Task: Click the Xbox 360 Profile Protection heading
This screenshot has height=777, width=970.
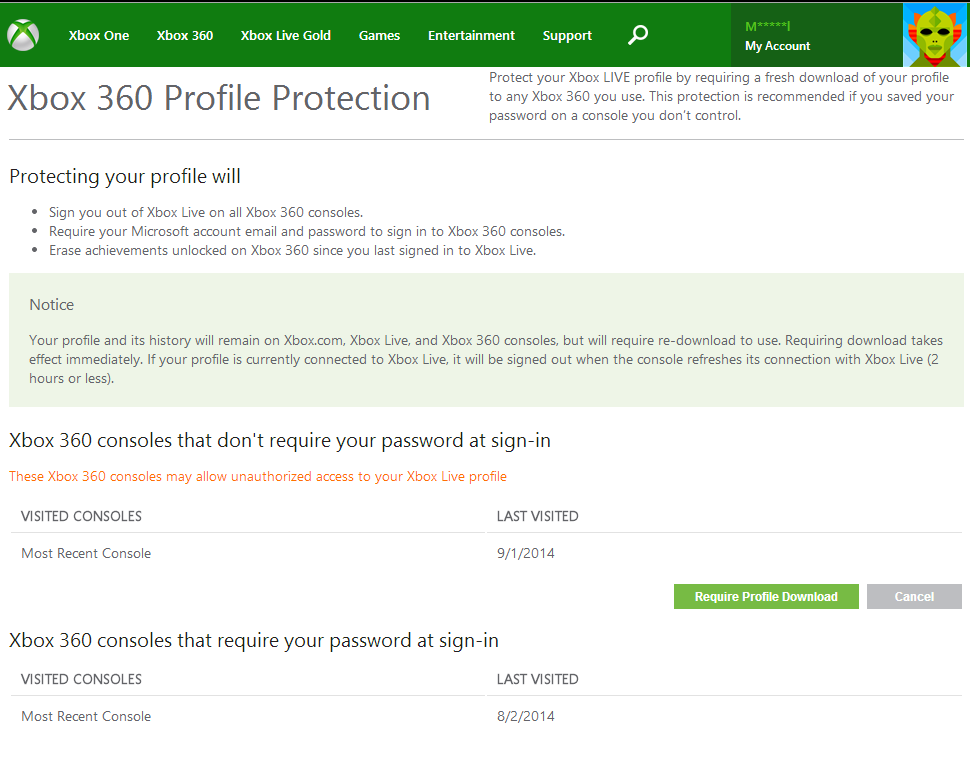Action: pos(219,98)
